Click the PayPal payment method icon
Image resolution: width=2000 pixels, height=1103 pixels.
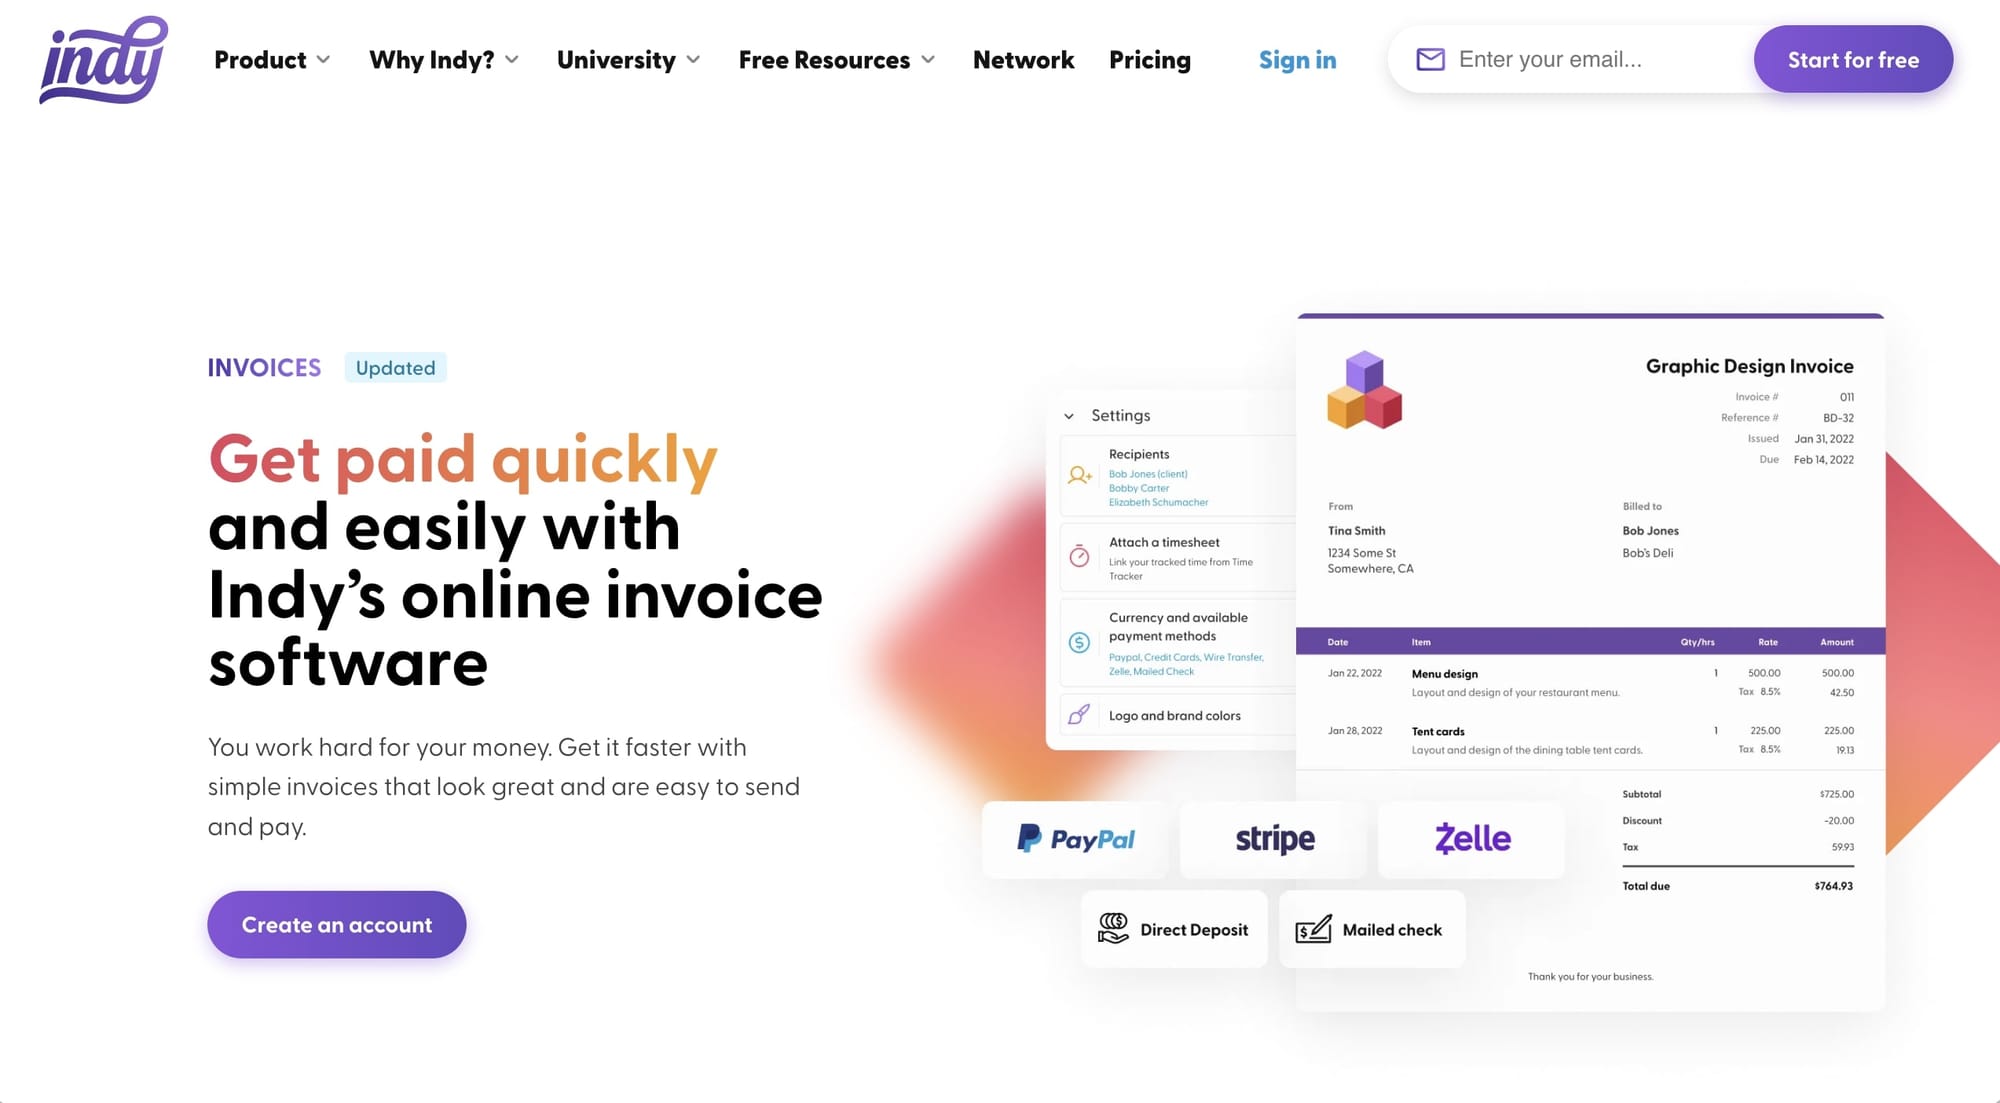pyautogui.click(x=1074, y=838)
